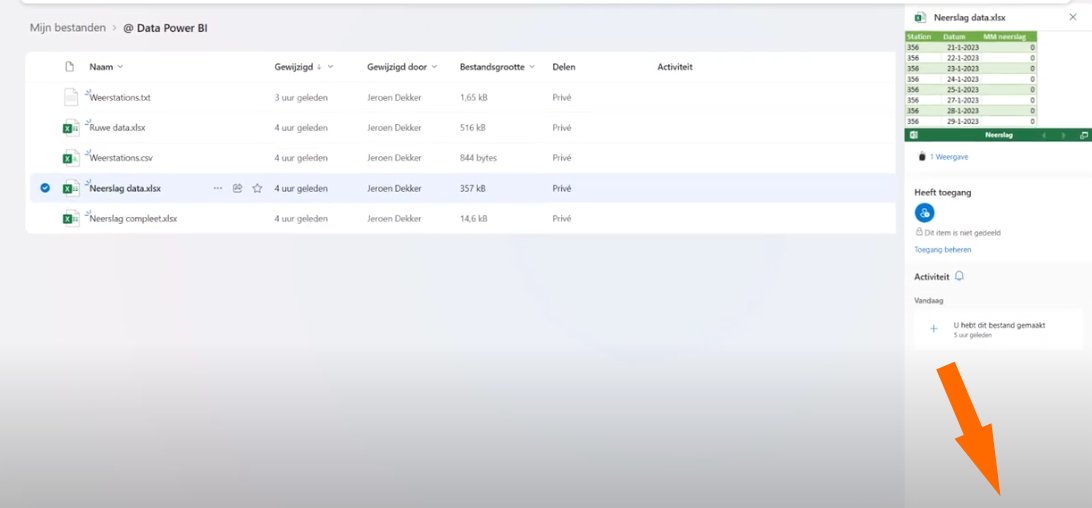Click the owner avatar under Heeft toegang
The width and height of the screenshot is (1092, 508).
point(925,213)
